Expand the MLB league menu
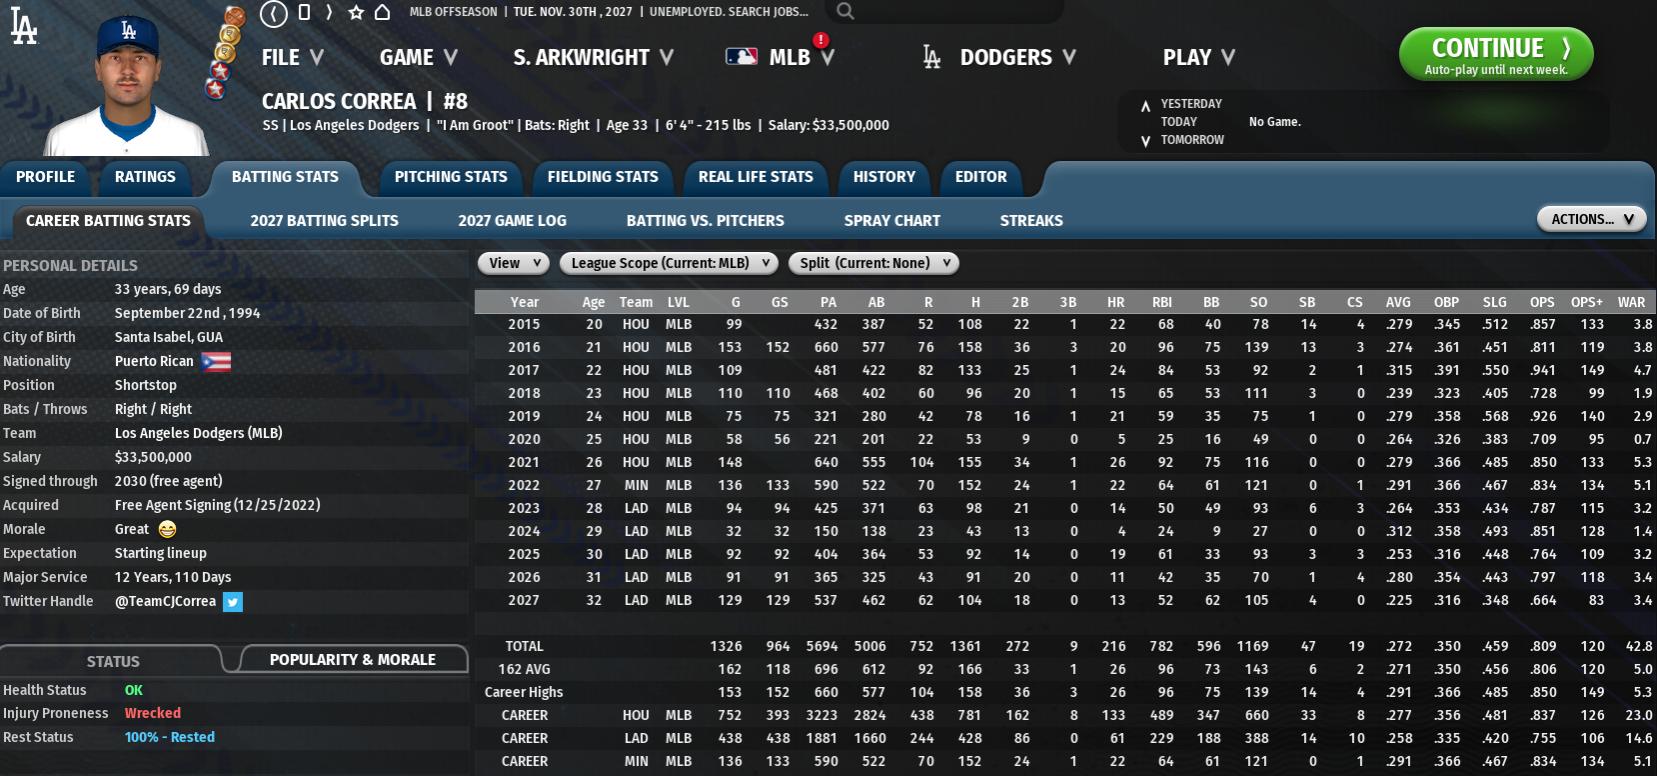The height and width of the screenshot is (776, 1657). pyautogui.click(x=801, y=57)
